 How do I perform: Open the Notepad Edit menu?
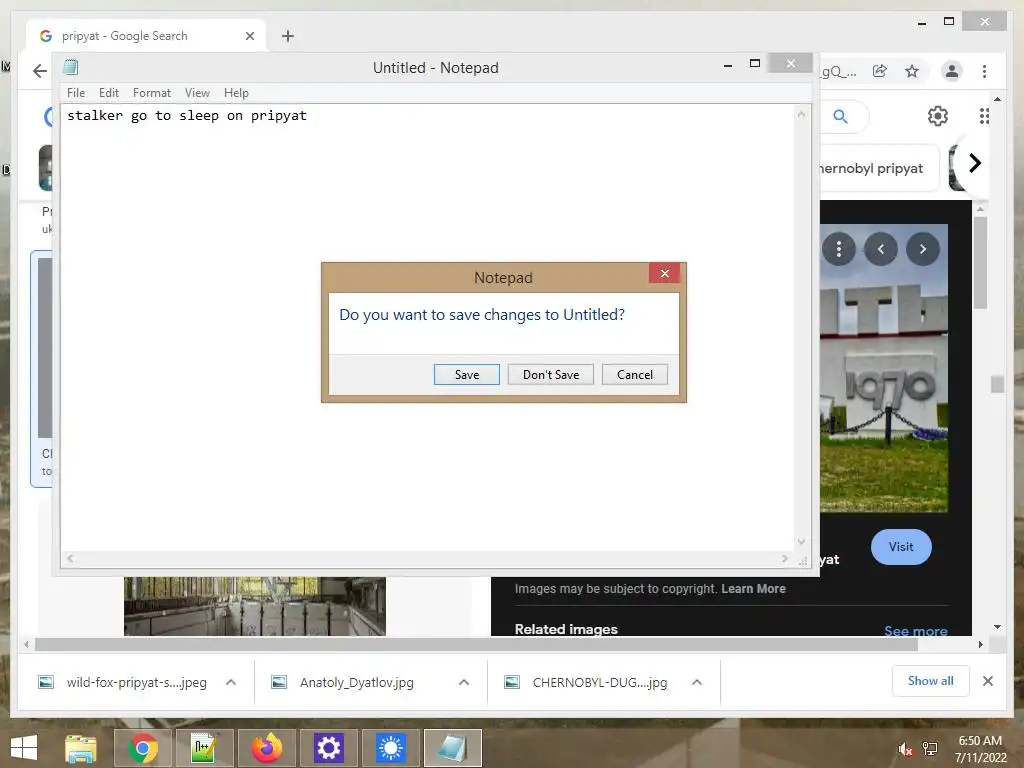(108, 93)
